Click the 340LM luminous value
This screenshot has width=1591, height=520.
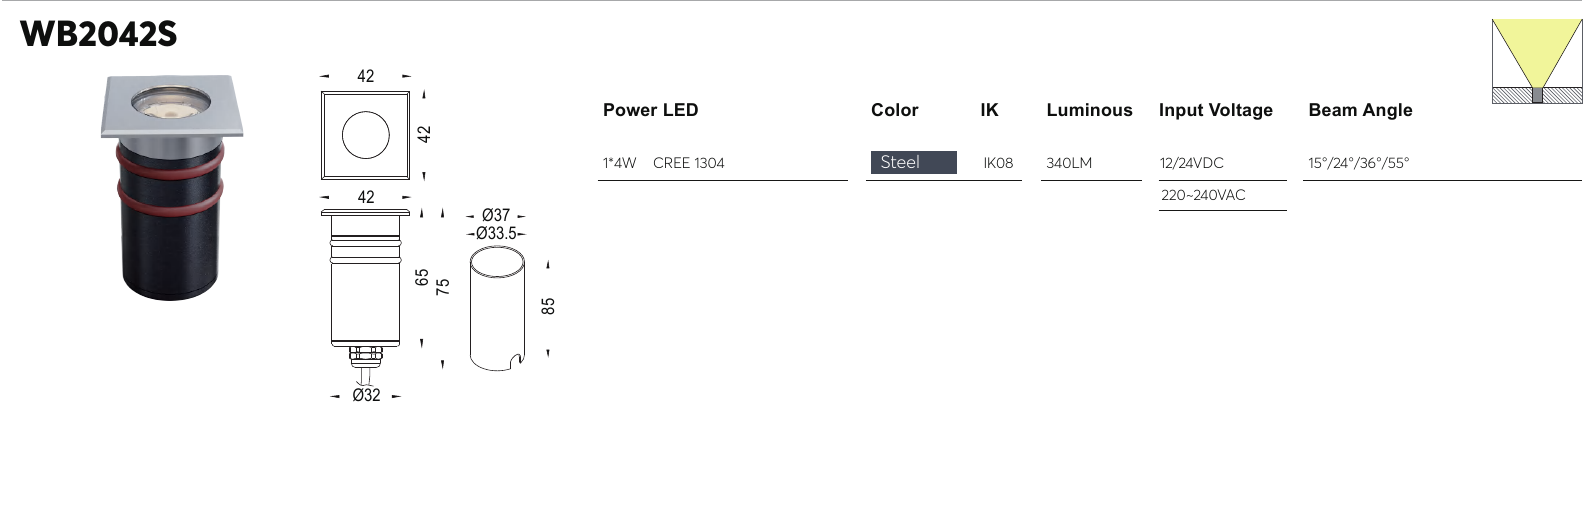pos(1069,163)
